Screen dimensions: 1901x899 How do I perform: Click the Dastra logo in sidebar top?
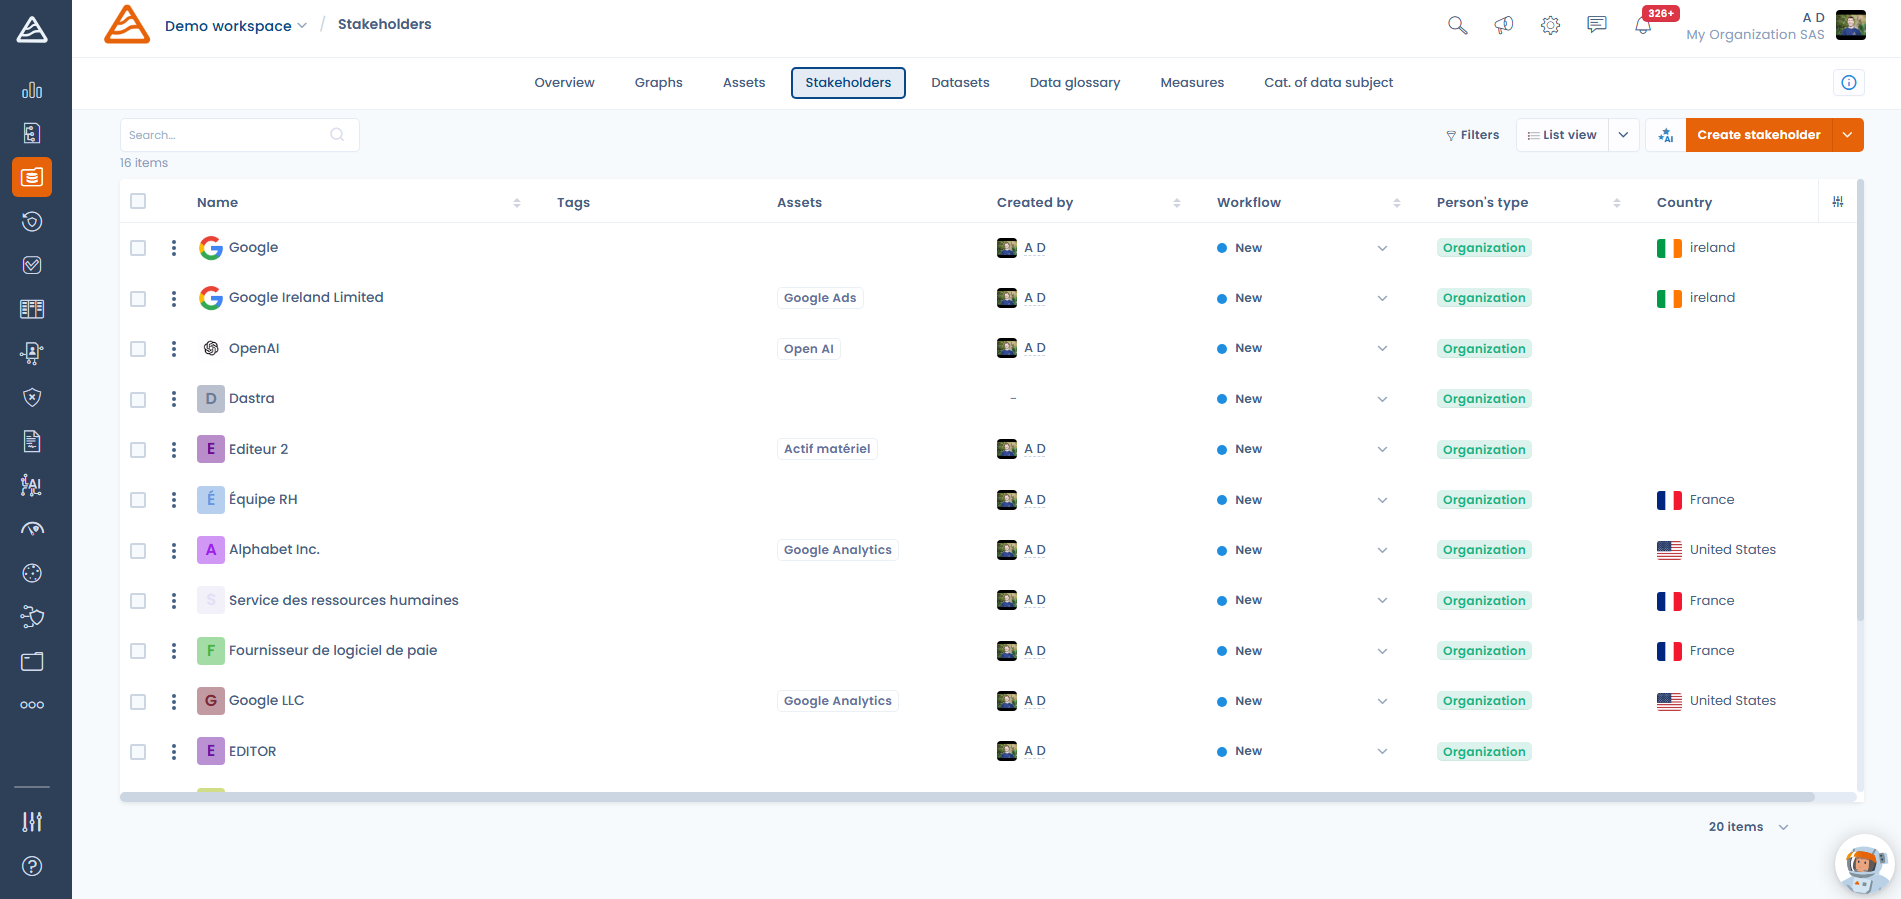click(x=32, y=30)
